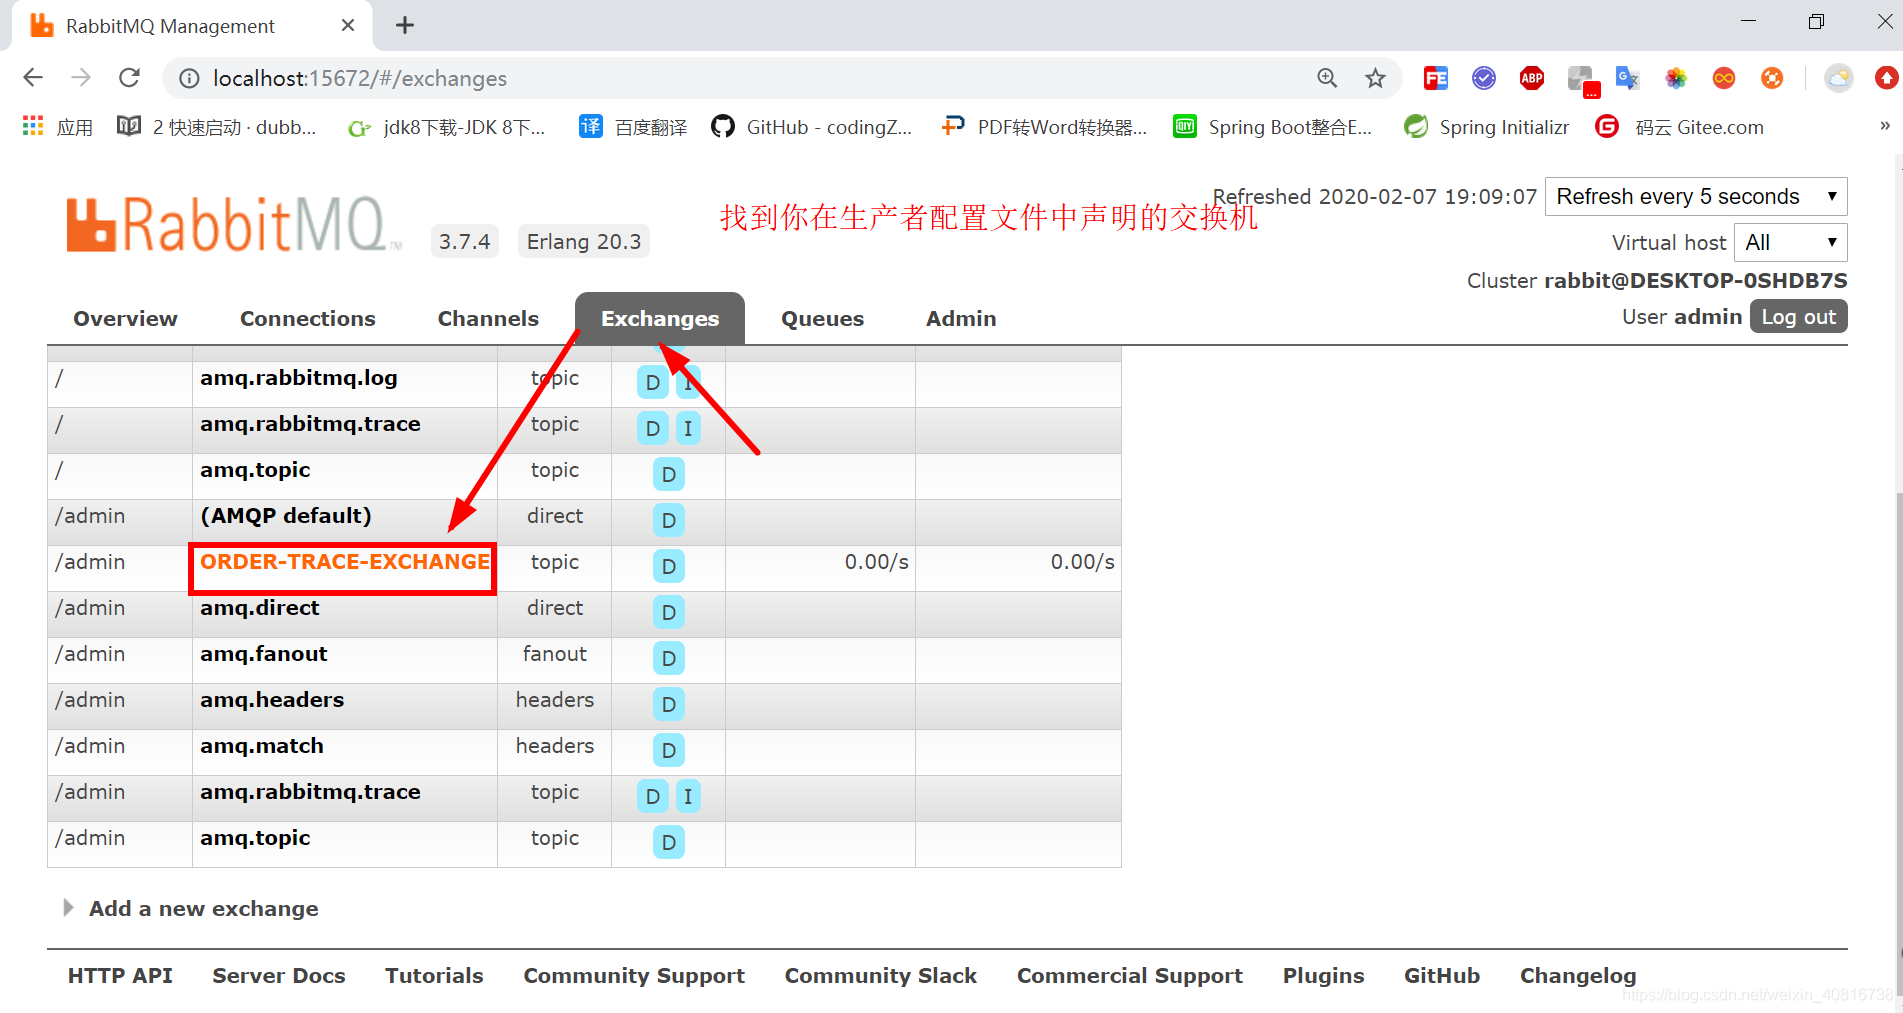This screenshot has height=1013, width=1903.
Task: Open a new browser tab
Action: pyautogui.click(x=405, y=26)
